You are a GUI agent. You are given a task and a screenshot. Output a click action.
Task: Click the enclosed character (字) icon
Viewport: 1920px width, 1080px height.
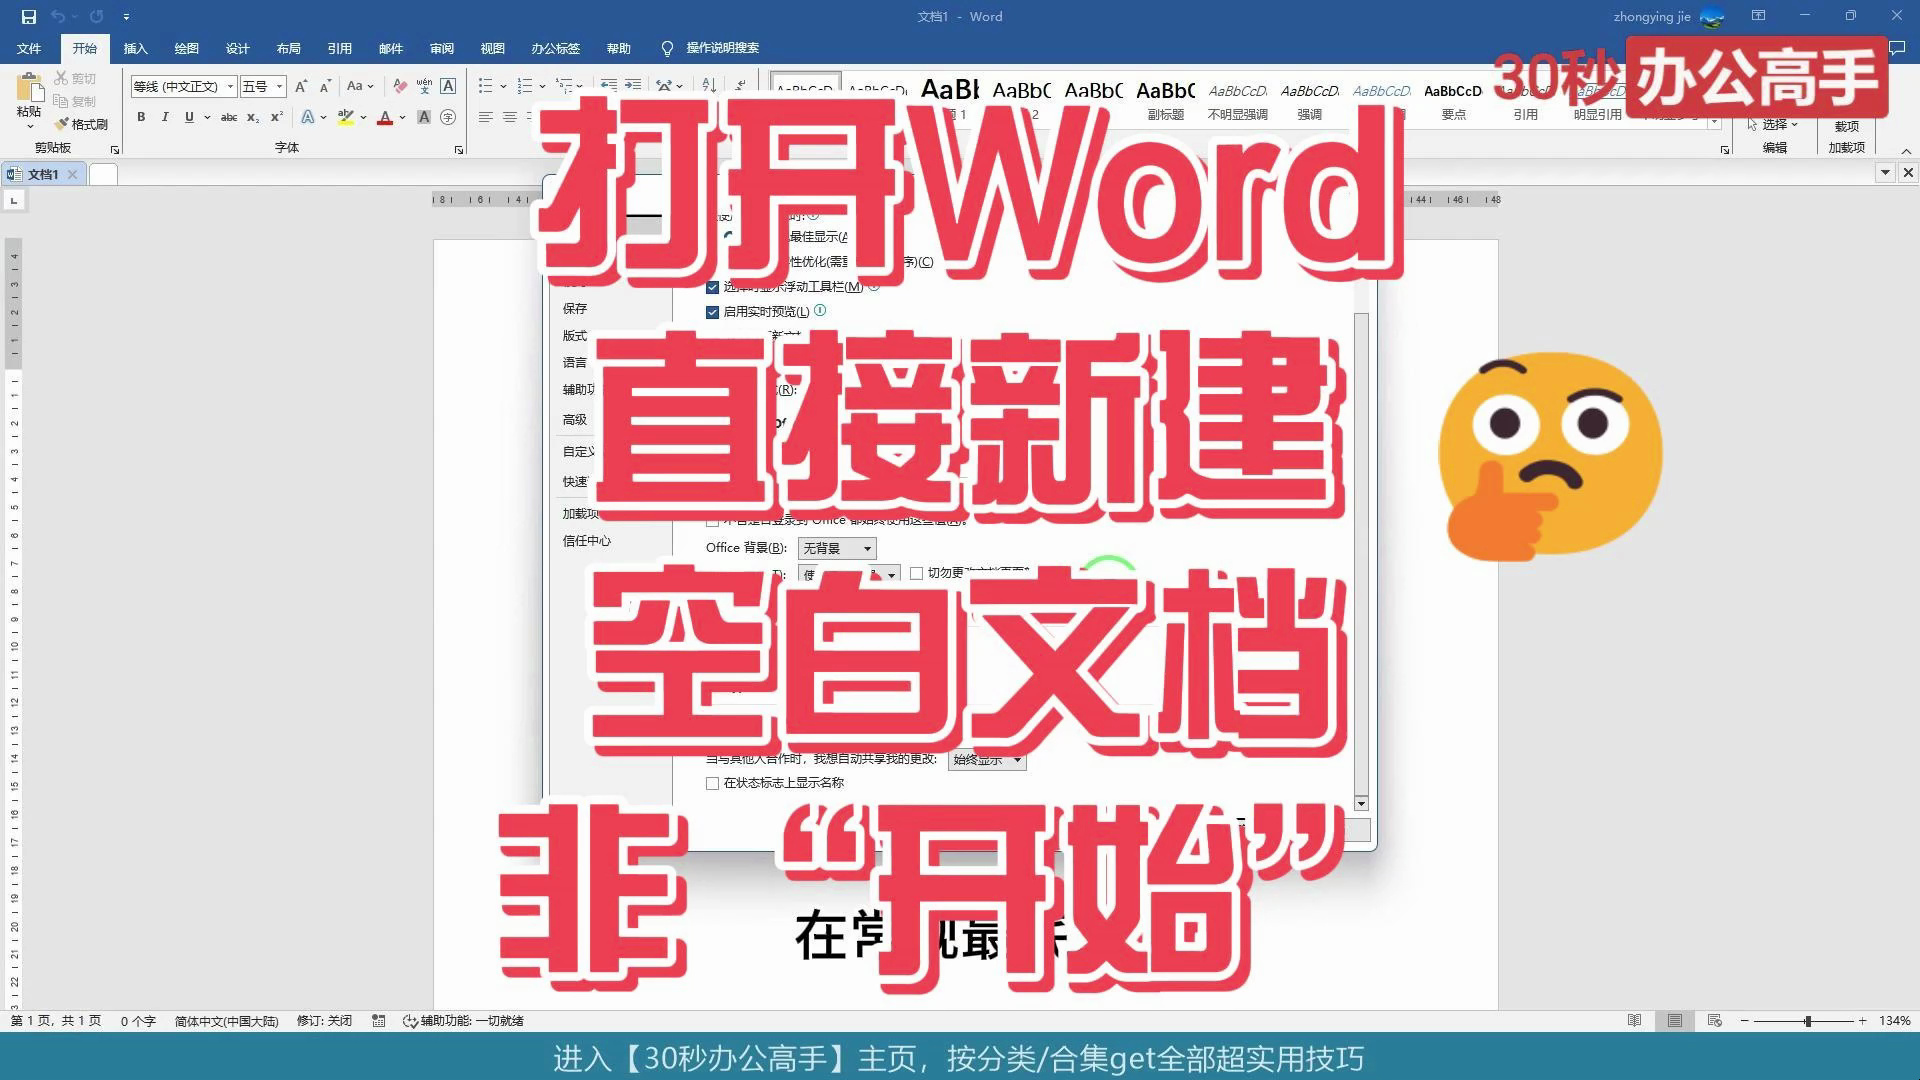tap(448, 117)
